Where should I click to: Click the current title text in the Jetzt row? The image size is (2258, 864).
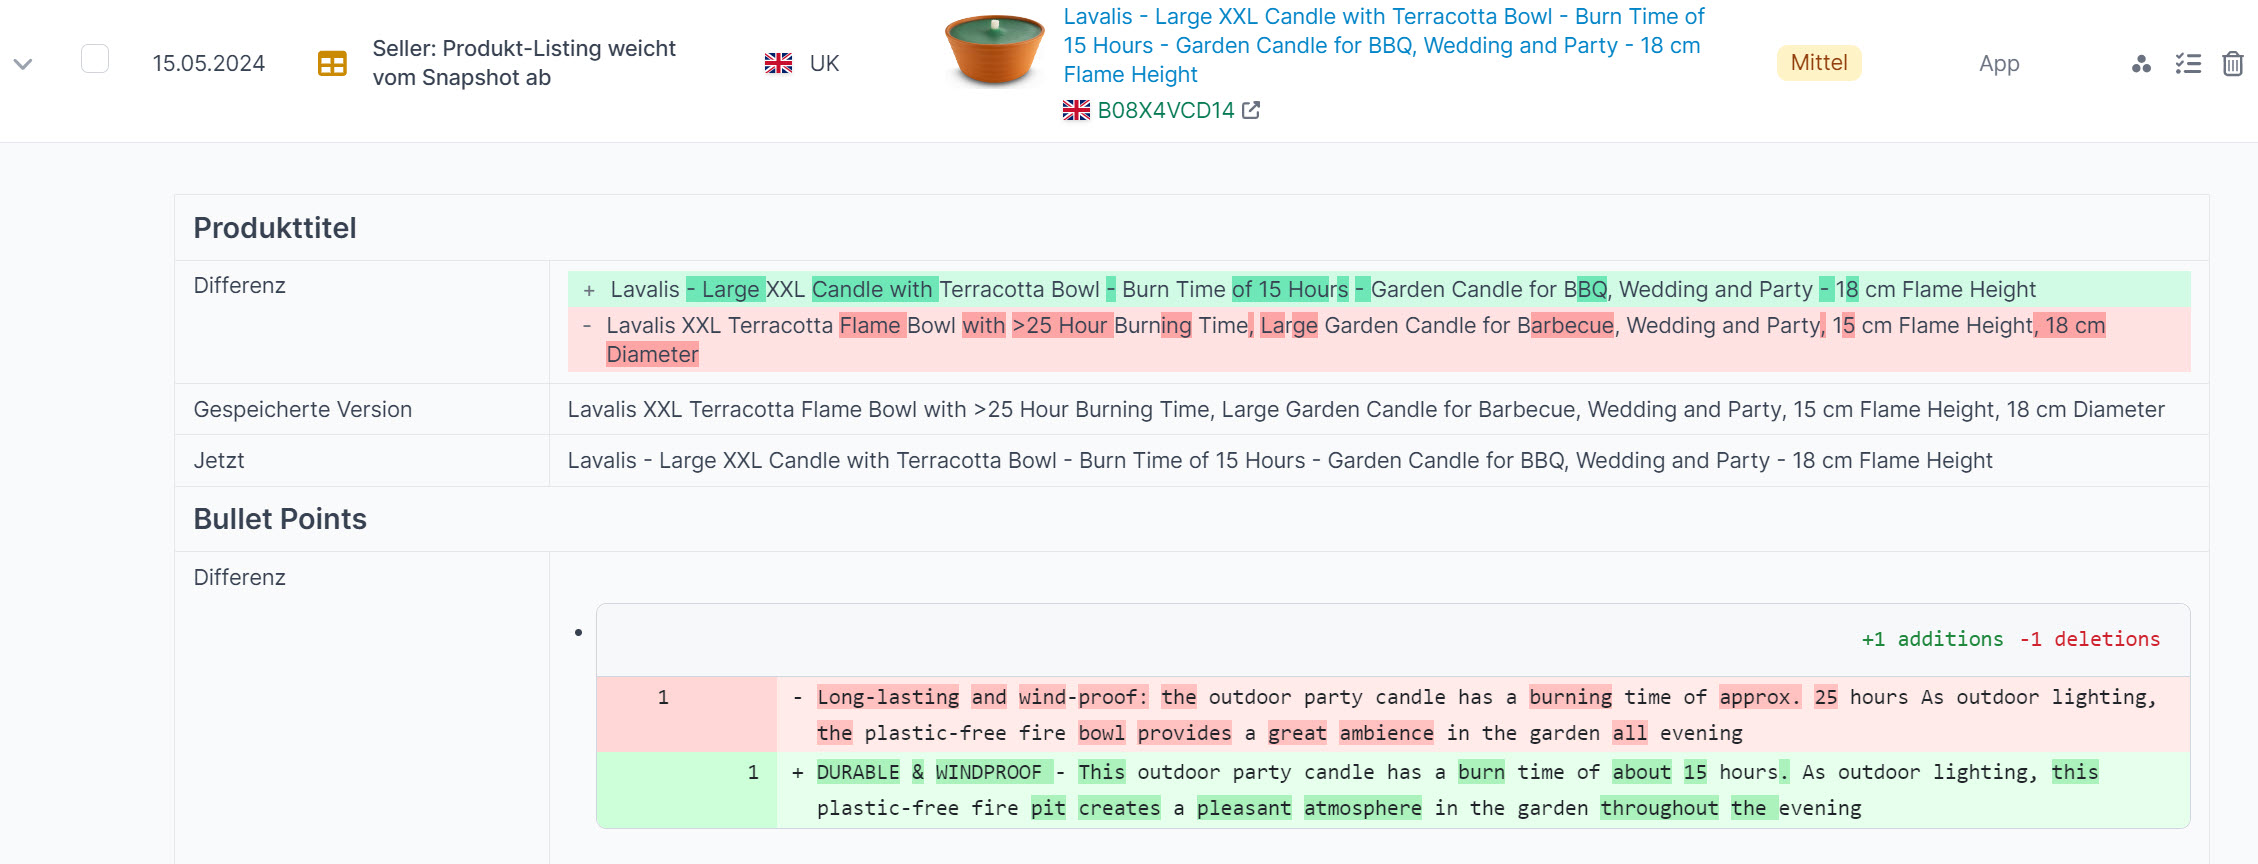(1280, 460)
